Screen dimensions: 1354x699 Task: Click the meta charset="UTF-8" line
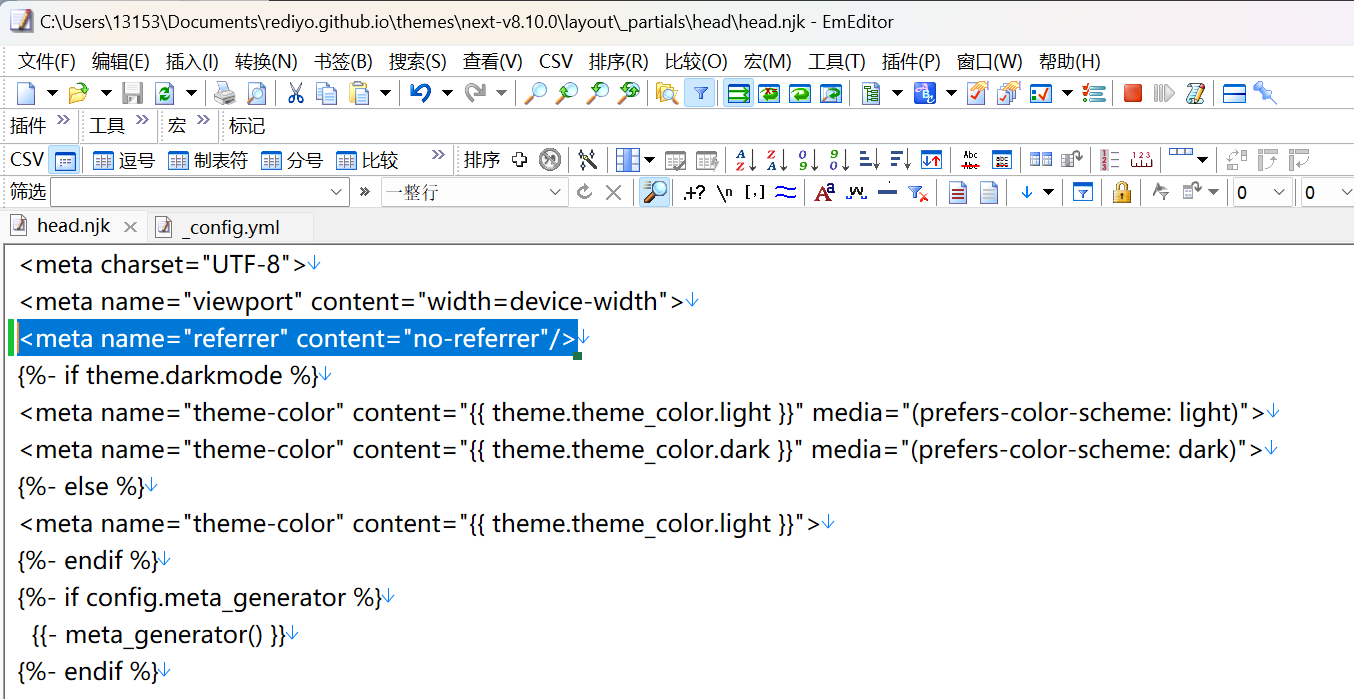pyautogui.click(x=162, y=265)
